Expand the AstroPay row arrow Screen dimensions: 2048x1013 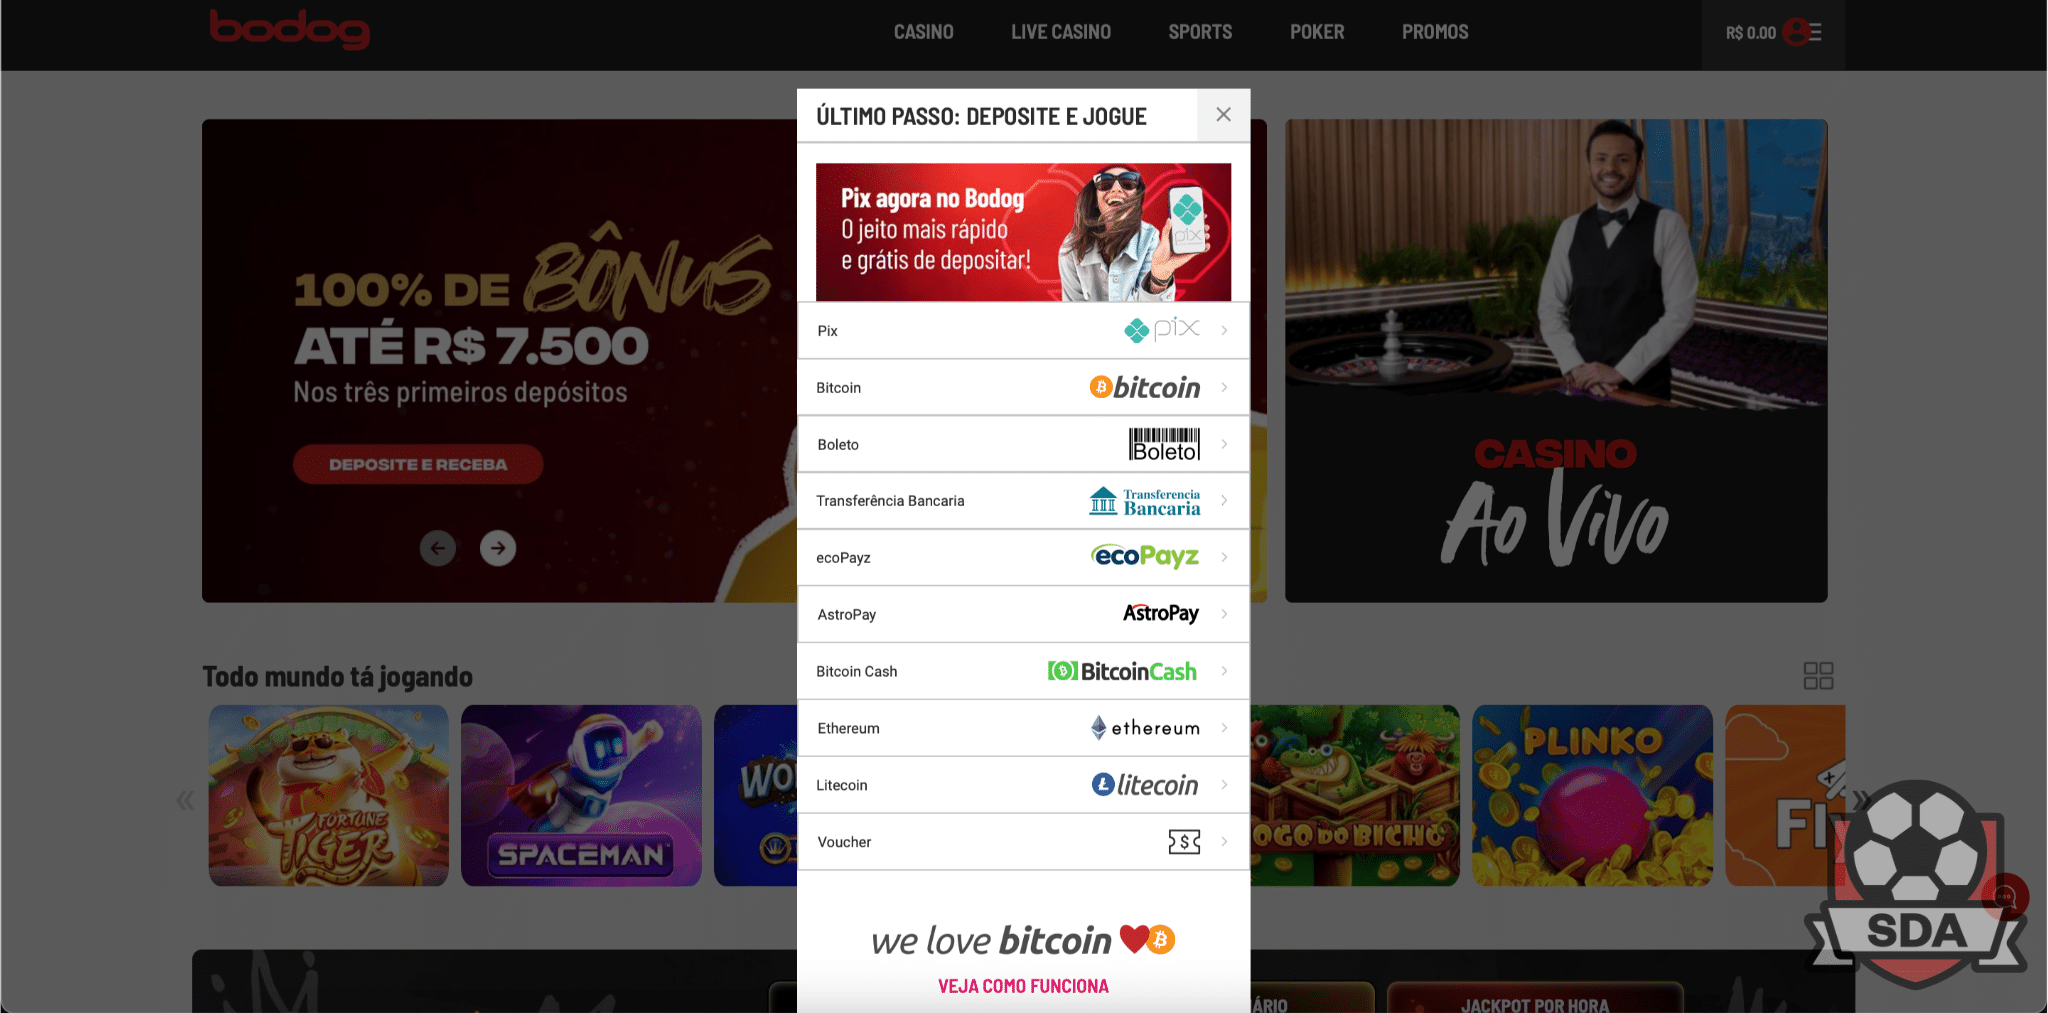1224,614
